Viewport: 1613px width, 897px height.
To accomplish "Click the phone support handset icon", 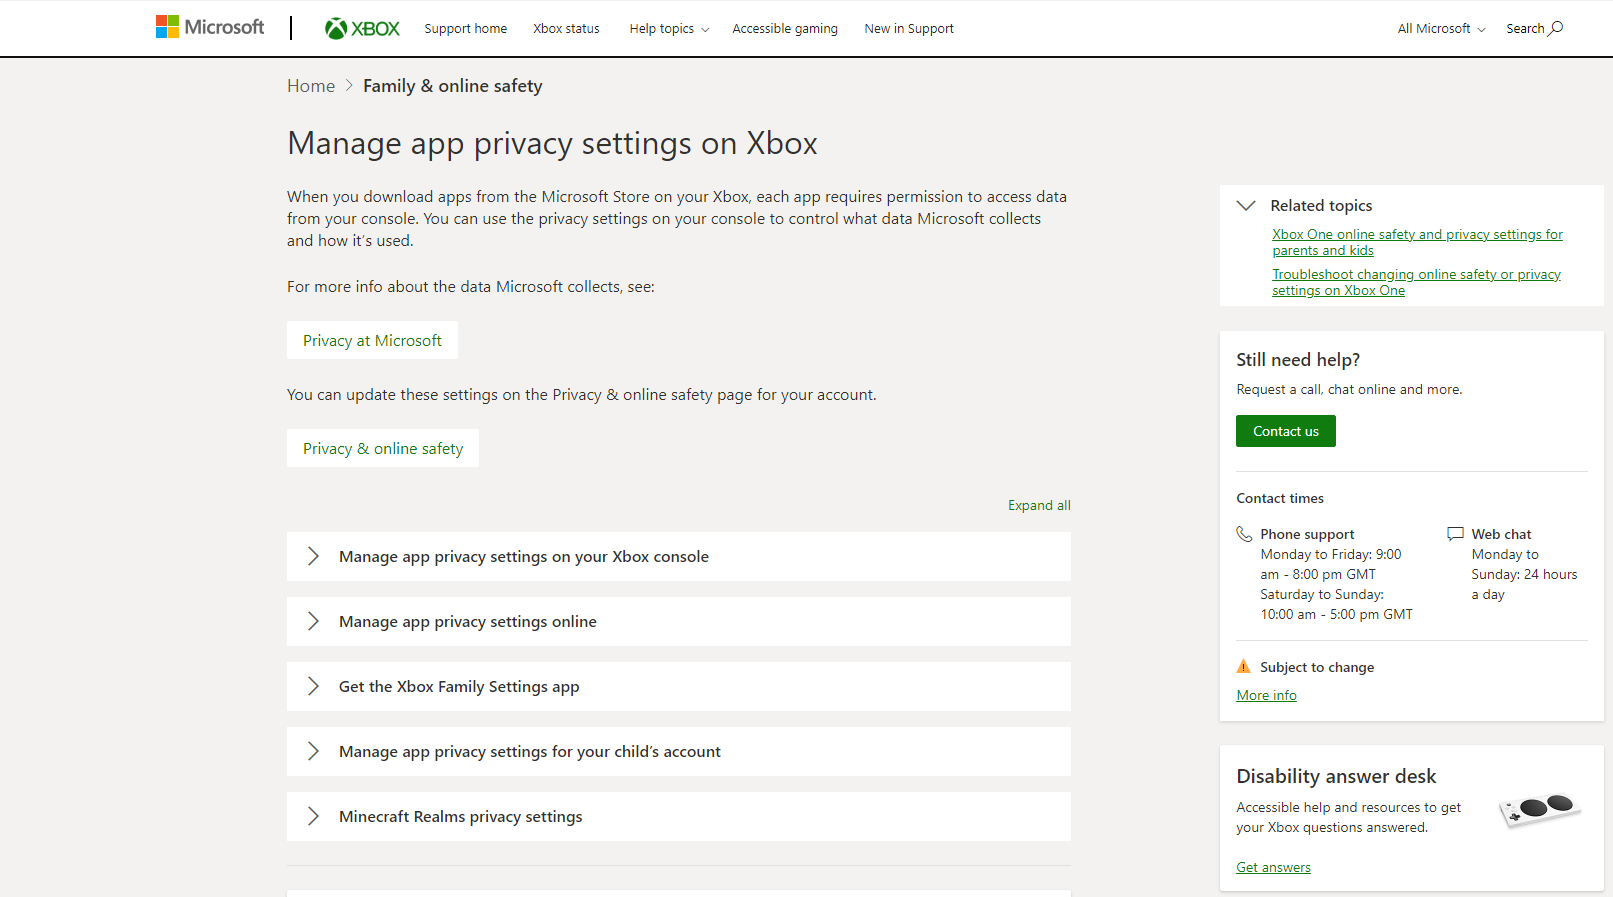I will (x=1244, y=534).
